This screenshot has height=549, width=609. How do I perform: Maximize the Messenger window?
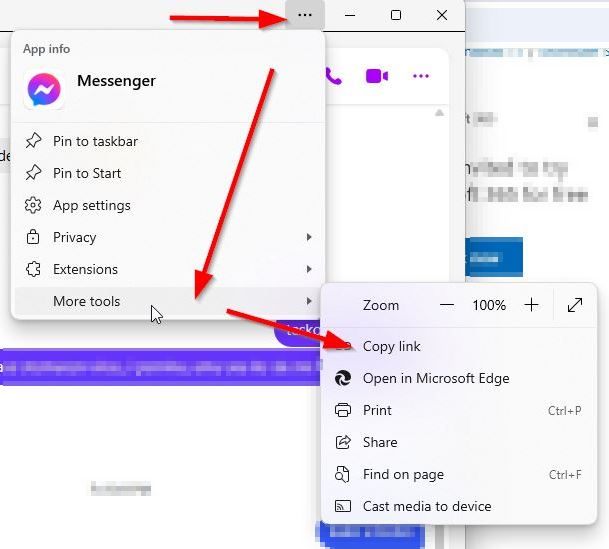point(396,15)
